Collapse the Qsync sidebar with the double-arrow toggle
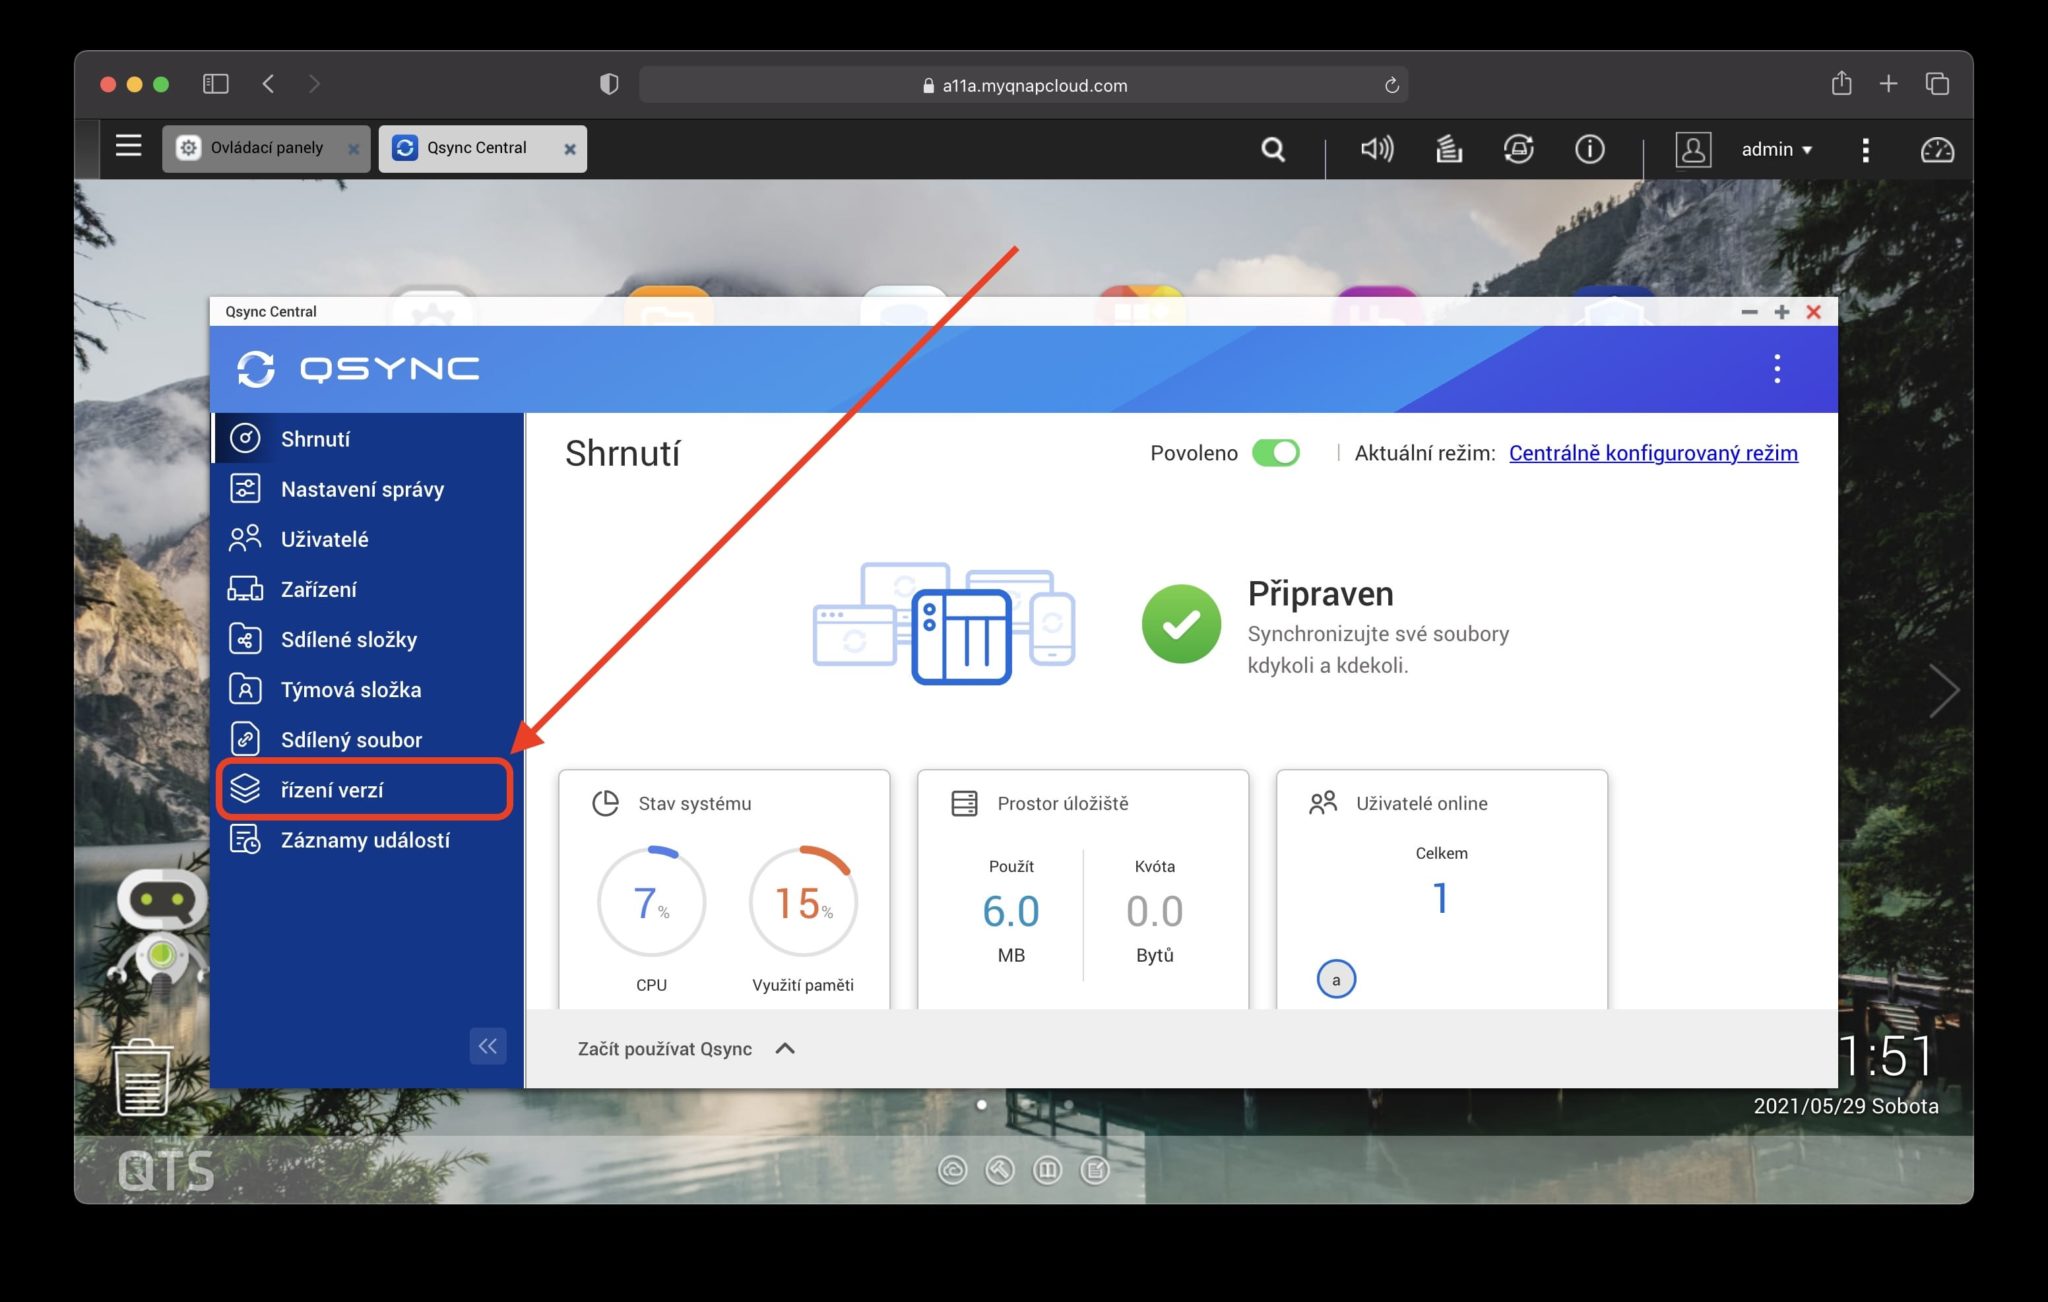Screen dimensions: 2048x1302 point(488,1046)
